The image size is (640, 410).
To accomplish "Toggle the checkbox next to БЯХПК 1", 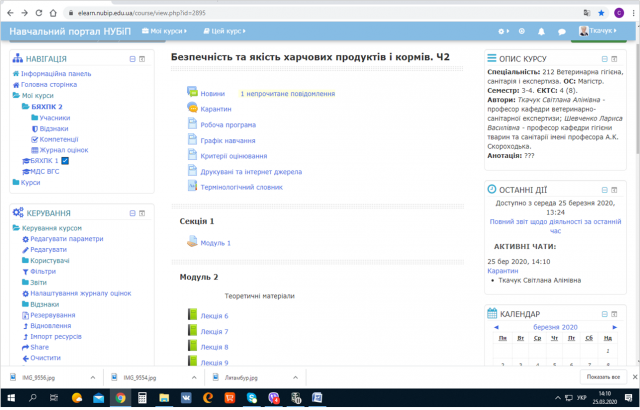I will pyautogui.click(x=65, y=160).
